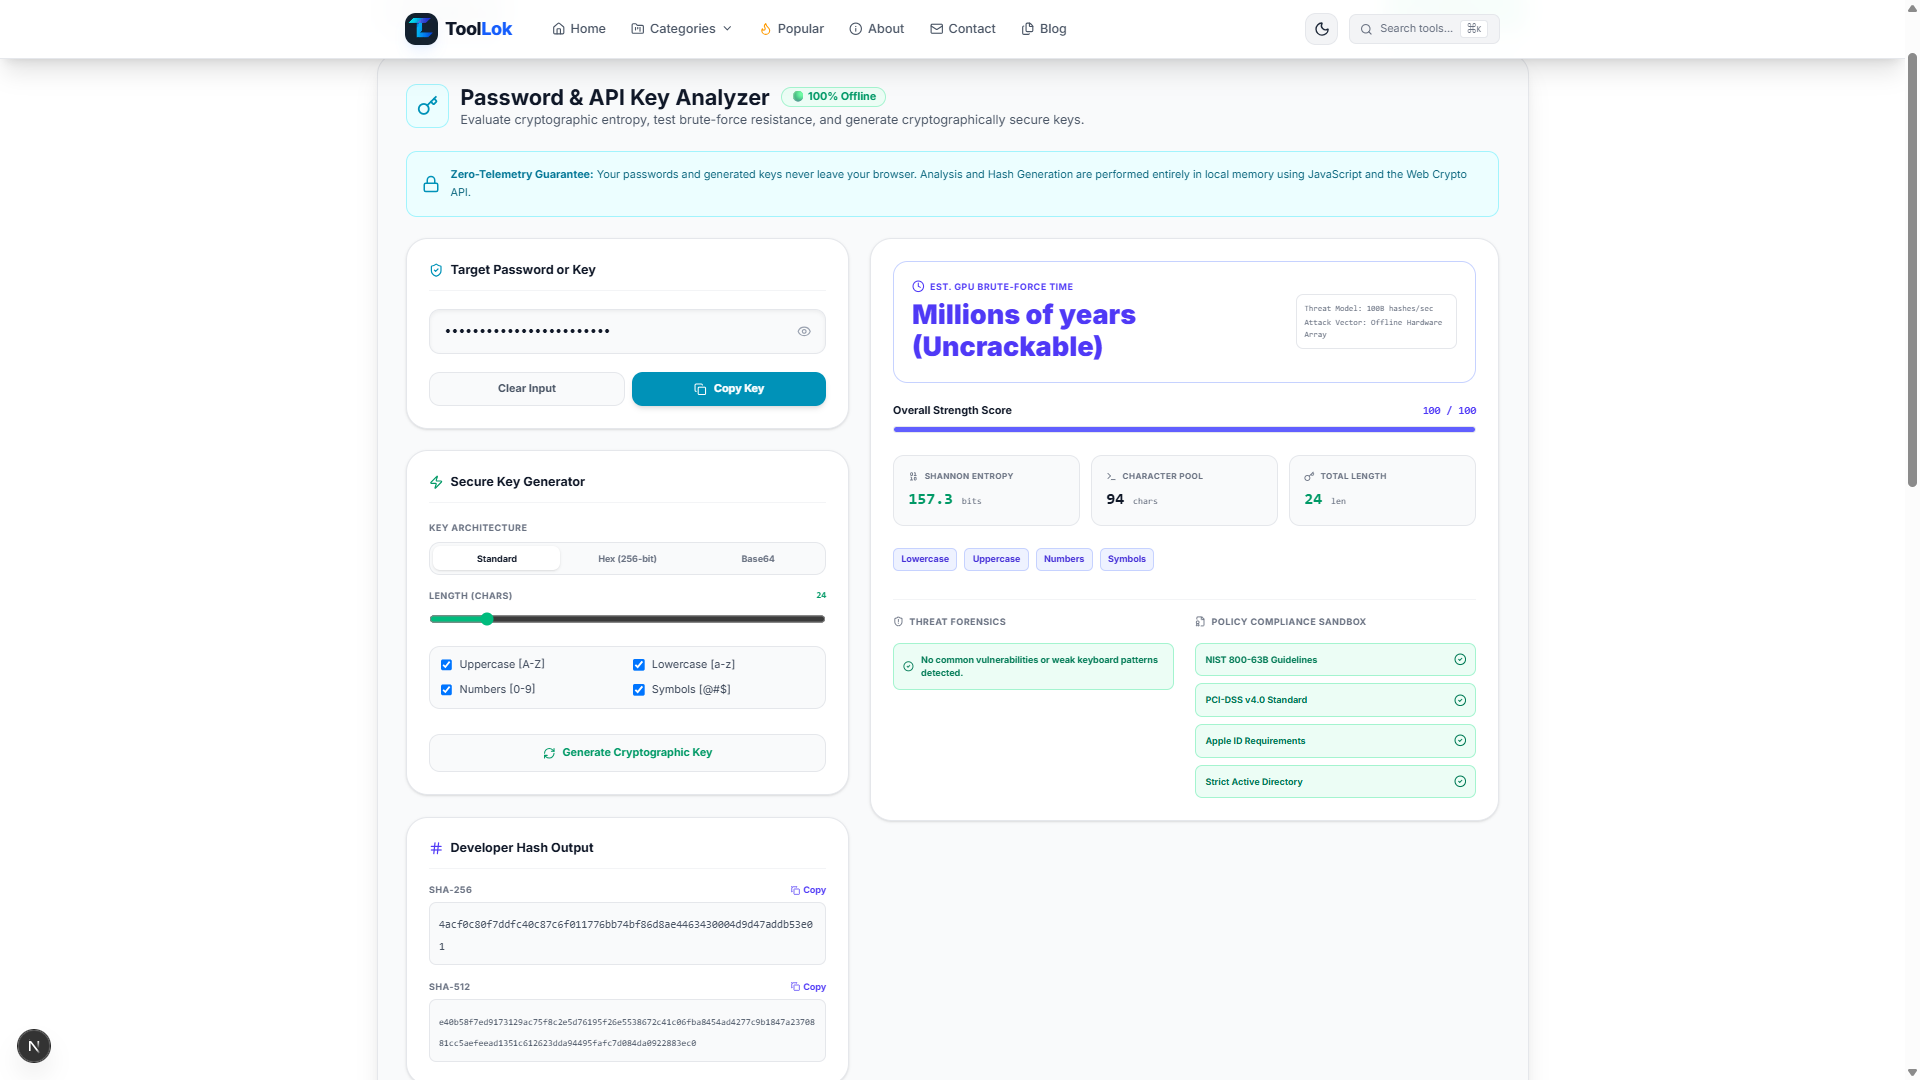Image resolution: width=1920 pixels, height=1080 pixels.
Task: Copy the SHA-256 hash
Action: 808,890
